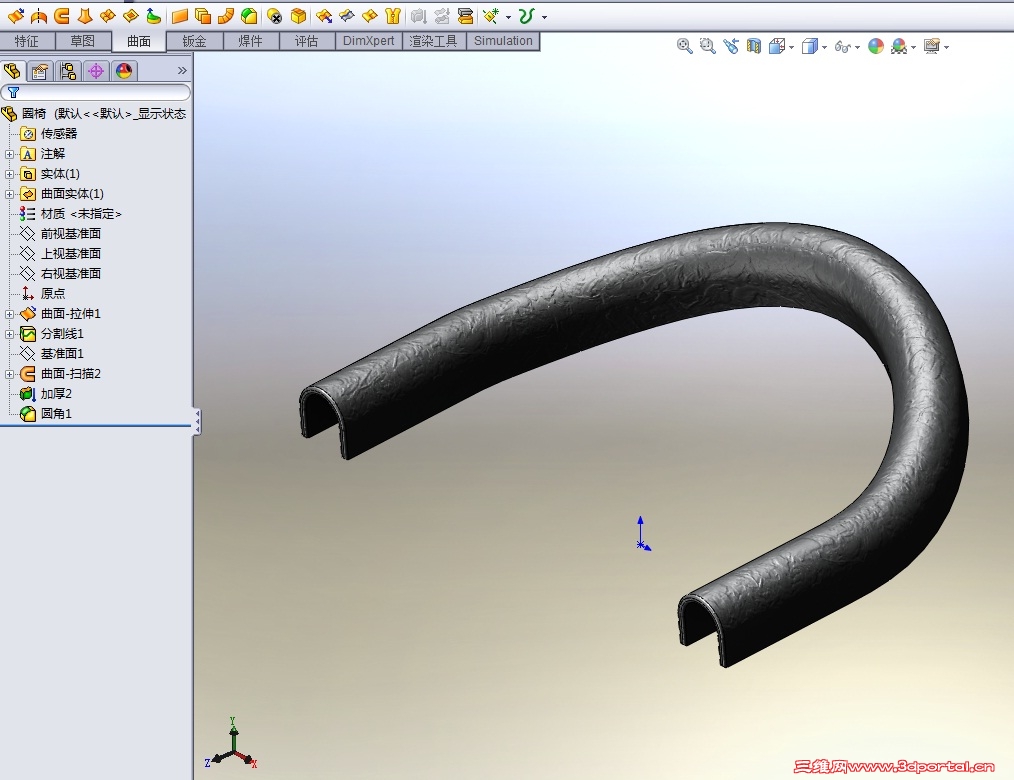The height and width of the screenshot is (780, 1014).
Task: Expand the 曲面实体(1) folder node
Action: point(9,194)
